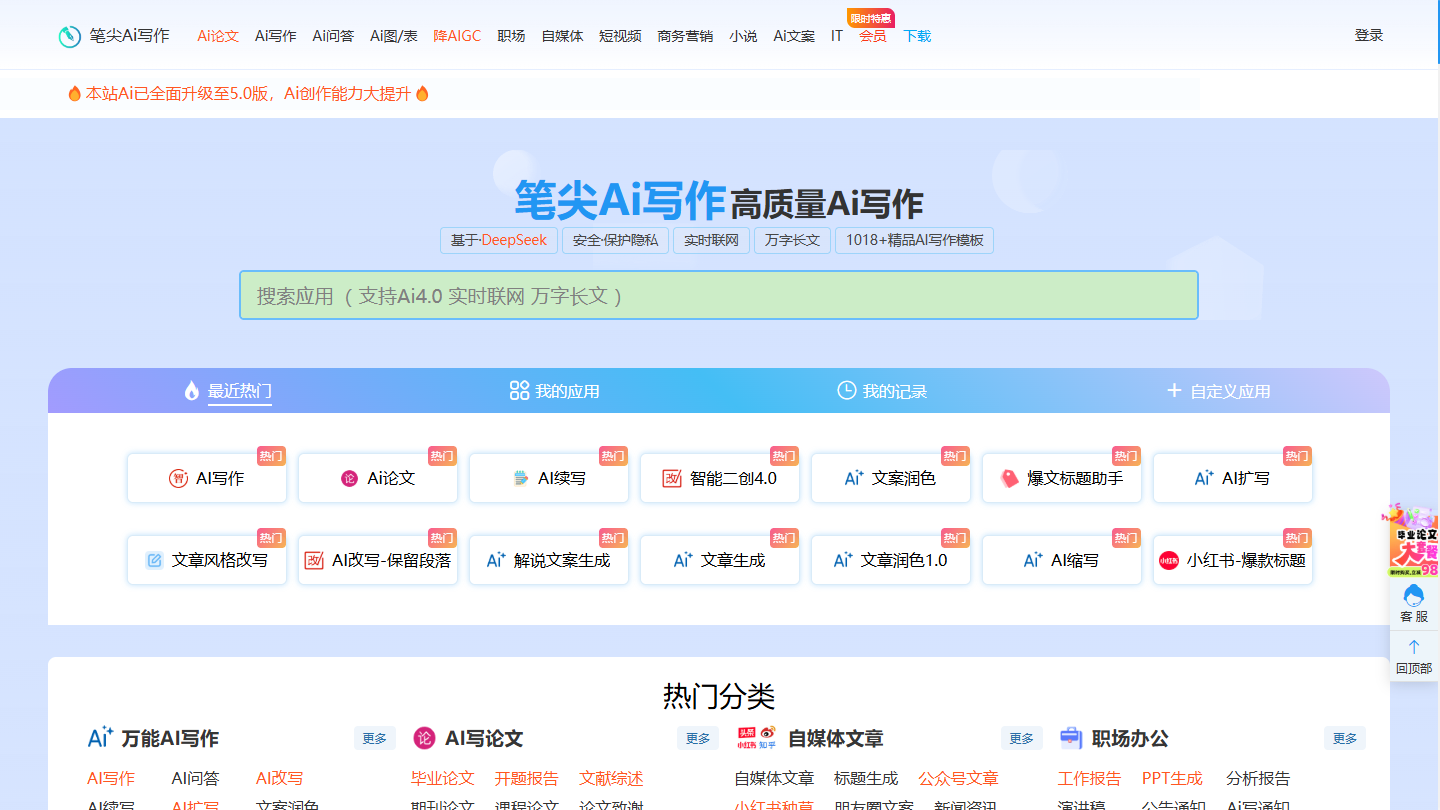Open the PPT生成 link

(x=1172, y=778)
